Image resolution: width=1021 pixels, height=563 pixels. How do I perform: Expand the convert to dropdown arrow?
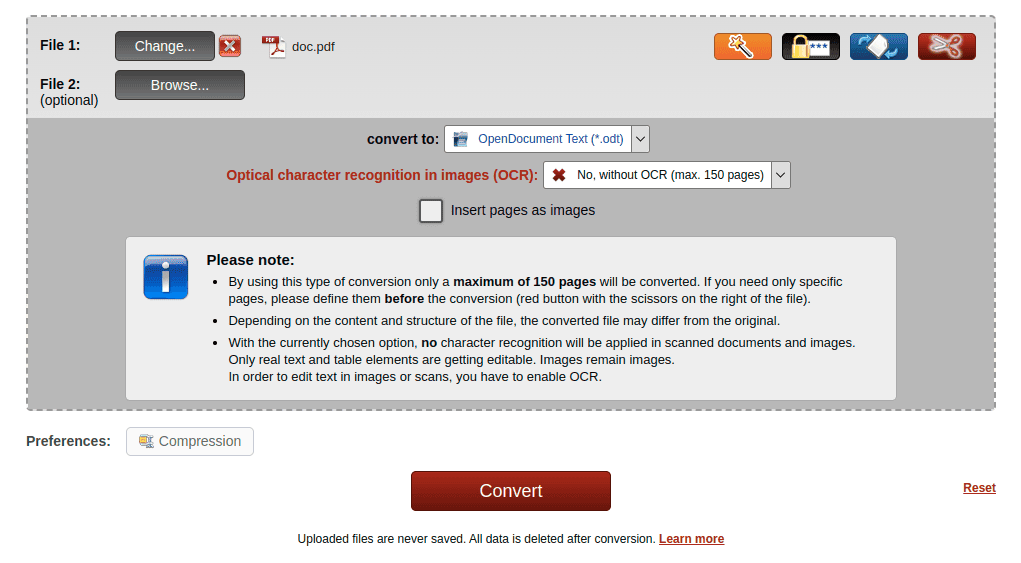(x=641, y=139)
